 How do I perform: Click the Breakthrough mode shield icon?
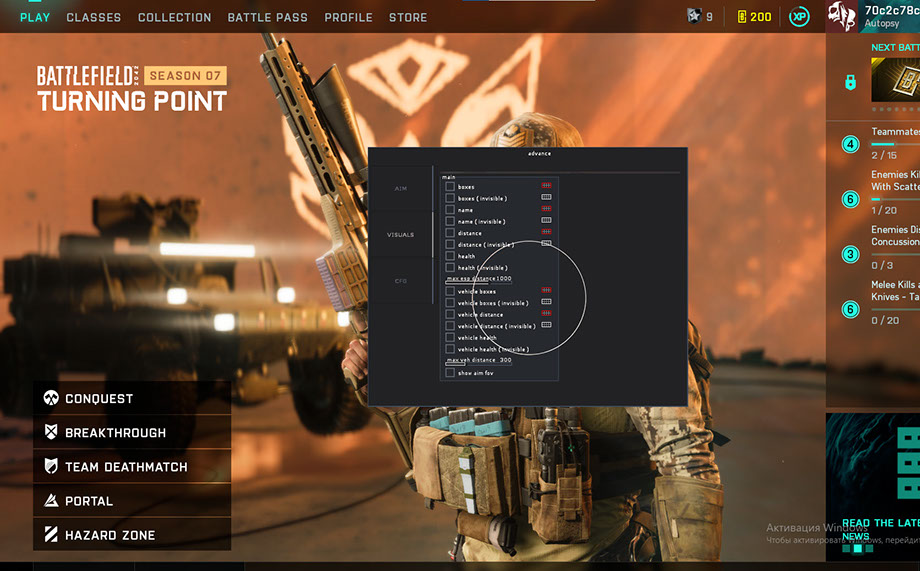click(x=50, y=433)
